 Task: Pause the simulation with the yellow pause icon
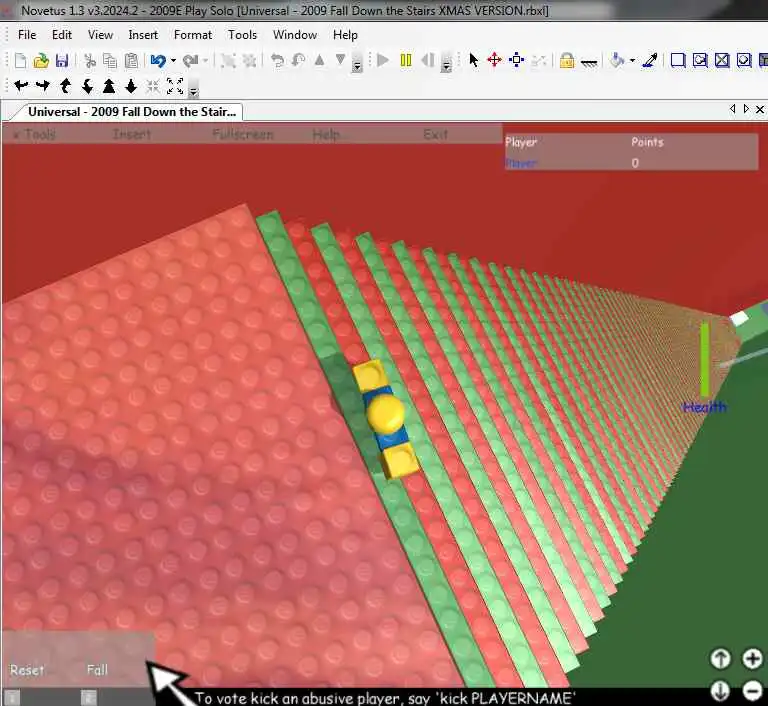coord(406,60)
